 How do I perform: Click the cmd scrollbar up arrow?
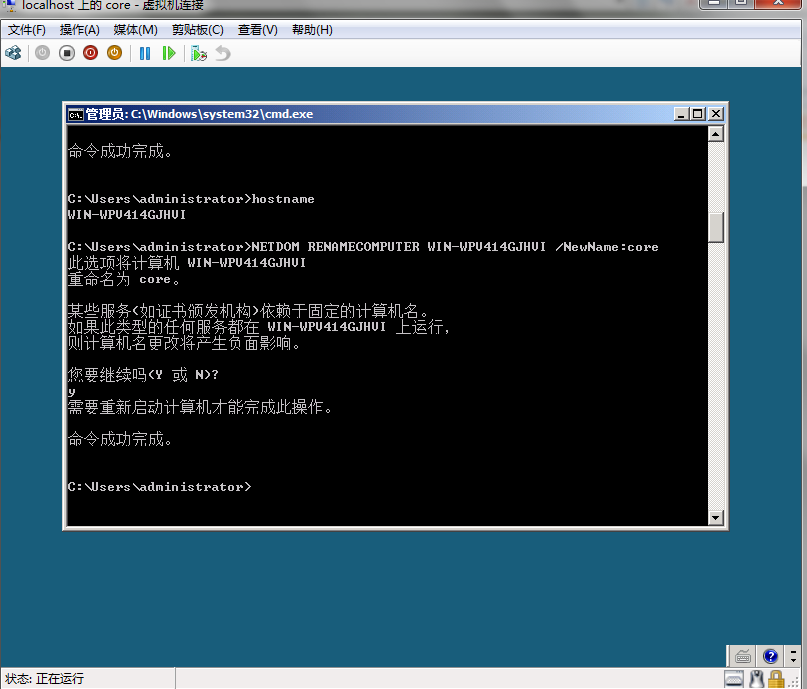point(715,134)
